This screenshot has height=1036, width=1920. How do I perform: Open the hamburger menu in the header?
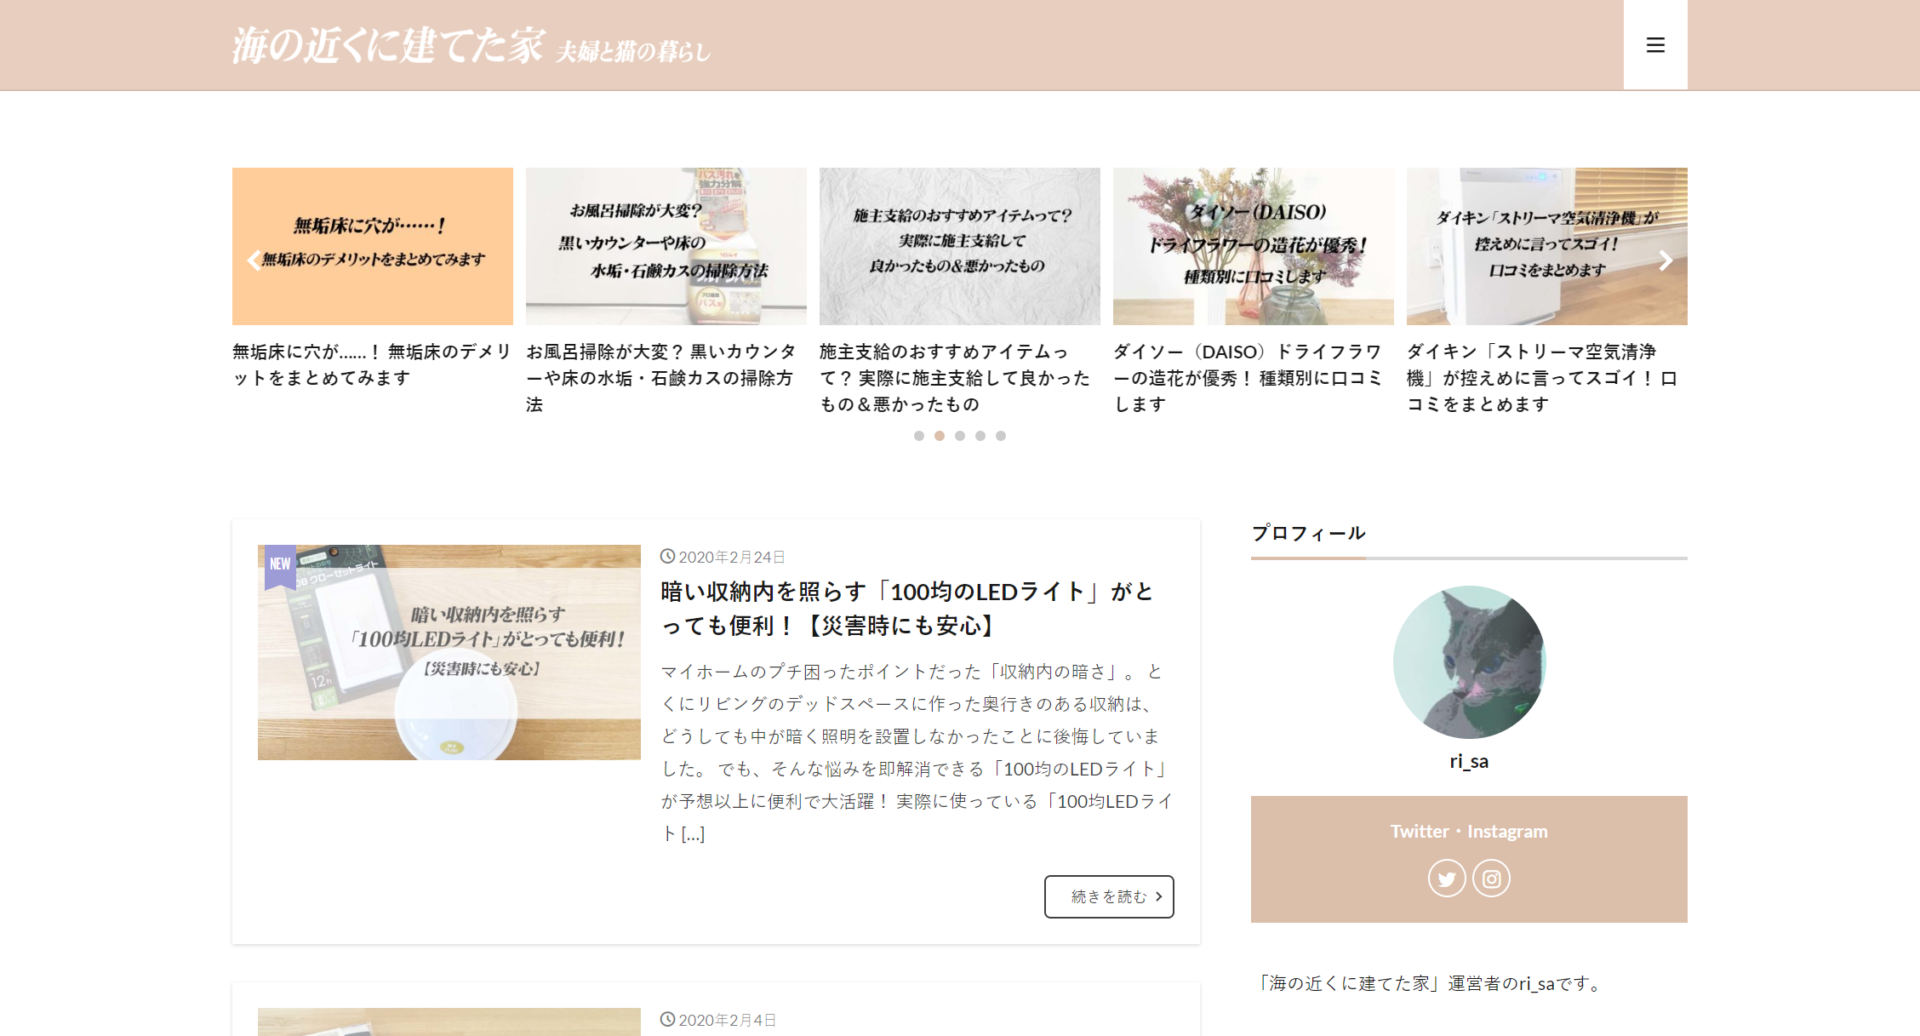1655,45
